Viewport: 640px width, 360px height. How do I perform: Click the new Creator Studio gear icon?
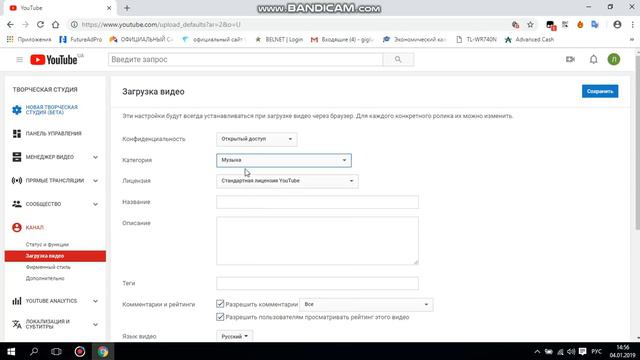pyautogui.click(x=17, y=110)
